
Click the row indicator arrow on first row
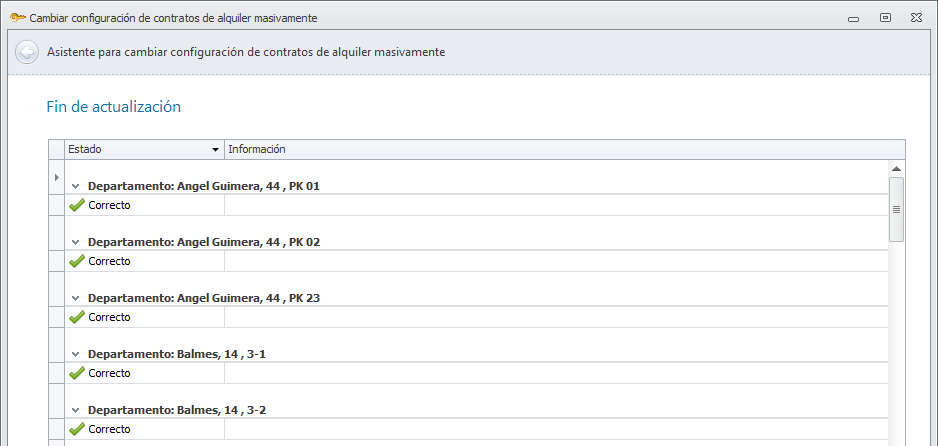pos(56,178)
